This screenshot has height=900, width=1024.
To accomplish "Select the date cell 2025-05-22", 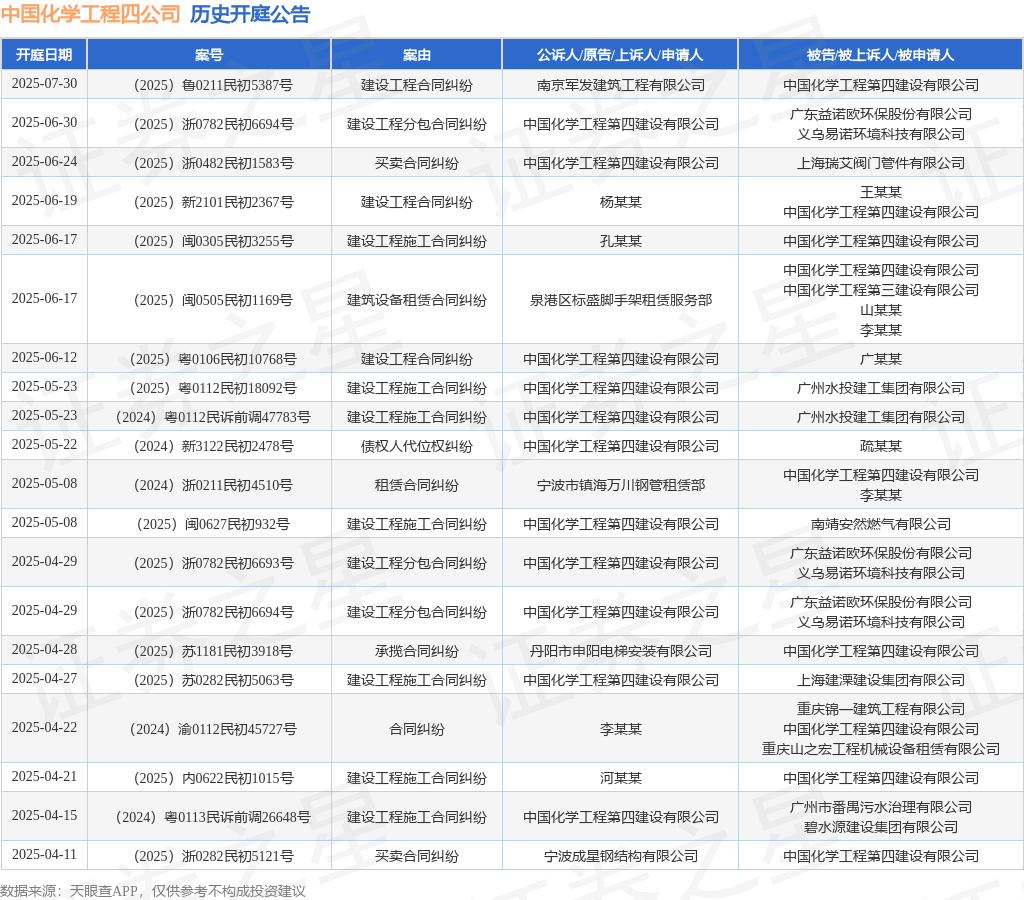I will [44, 445].
